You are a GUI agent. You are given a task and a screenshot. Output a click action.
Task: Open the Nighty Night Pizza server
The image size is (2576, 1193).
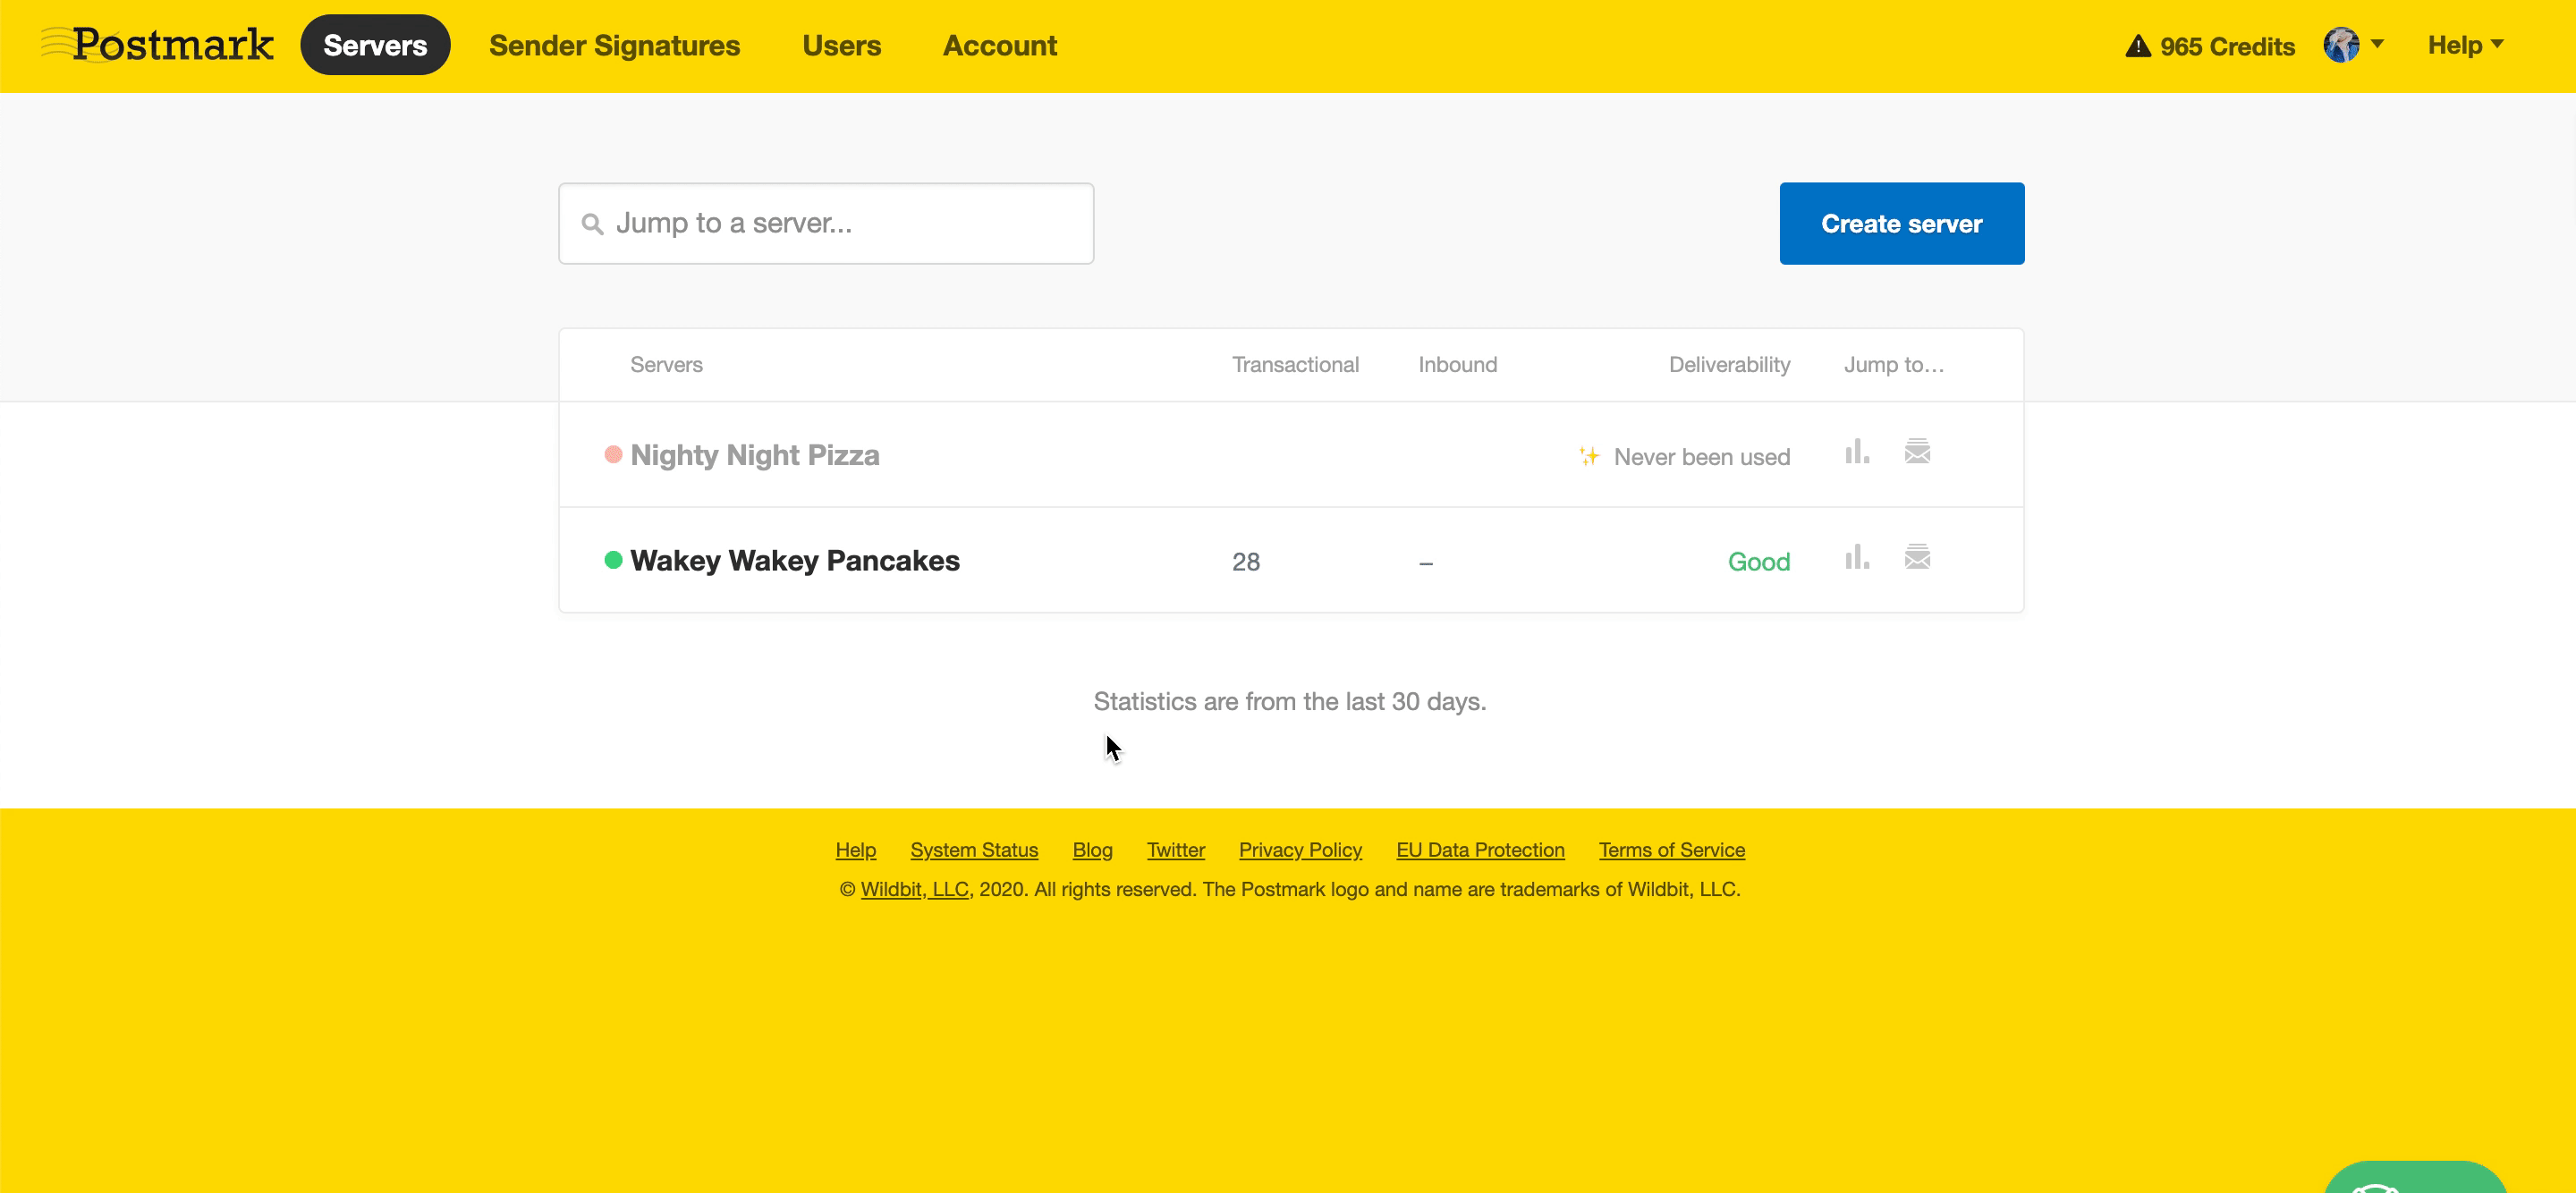pyautogui.click(x=754, y=455)
